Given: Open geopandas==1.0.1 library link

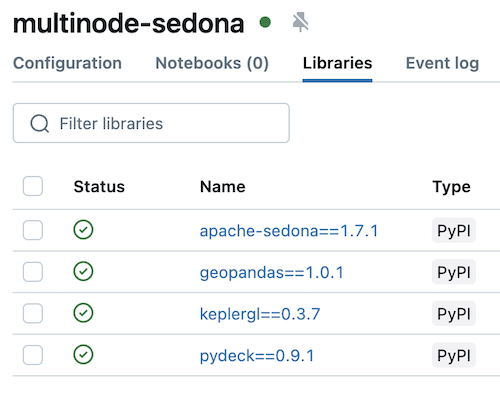Looking at the screenshot, I should point(272,272).
